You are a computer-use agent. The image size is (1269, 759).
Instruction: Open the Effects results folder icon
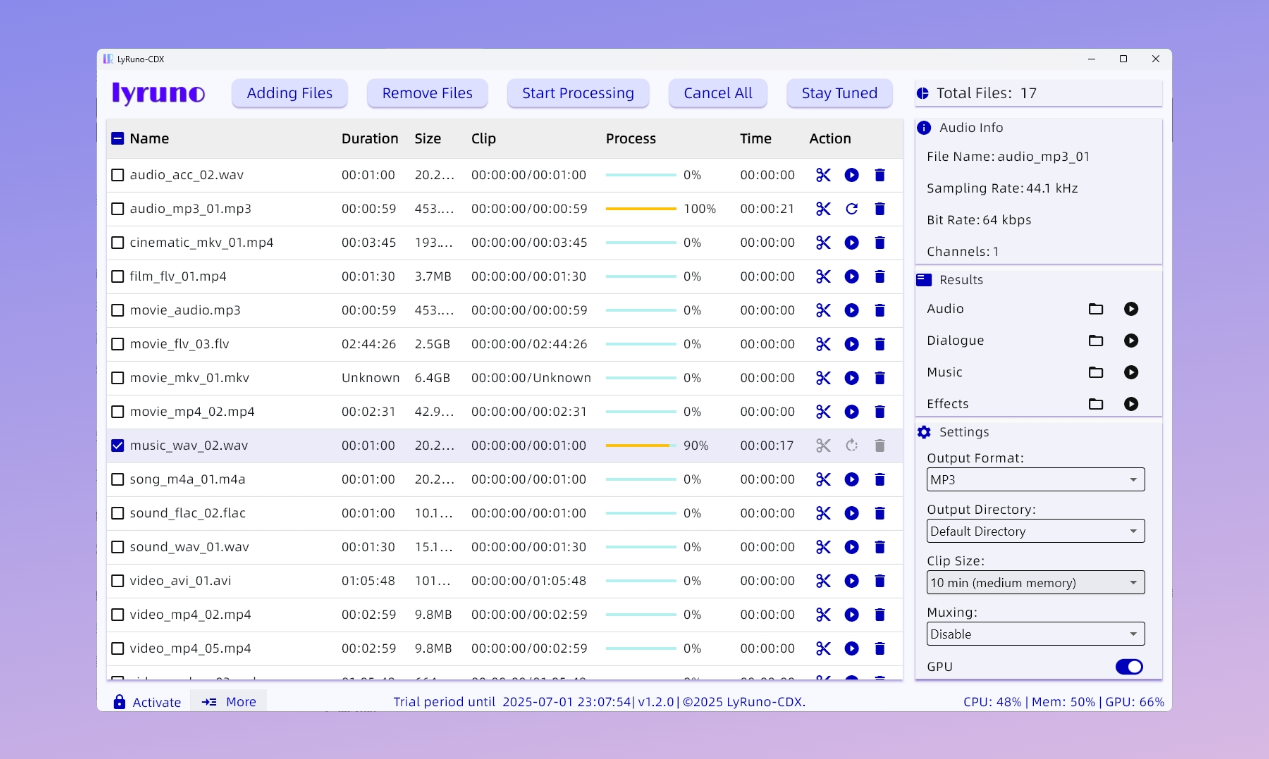coord(1096,404)
